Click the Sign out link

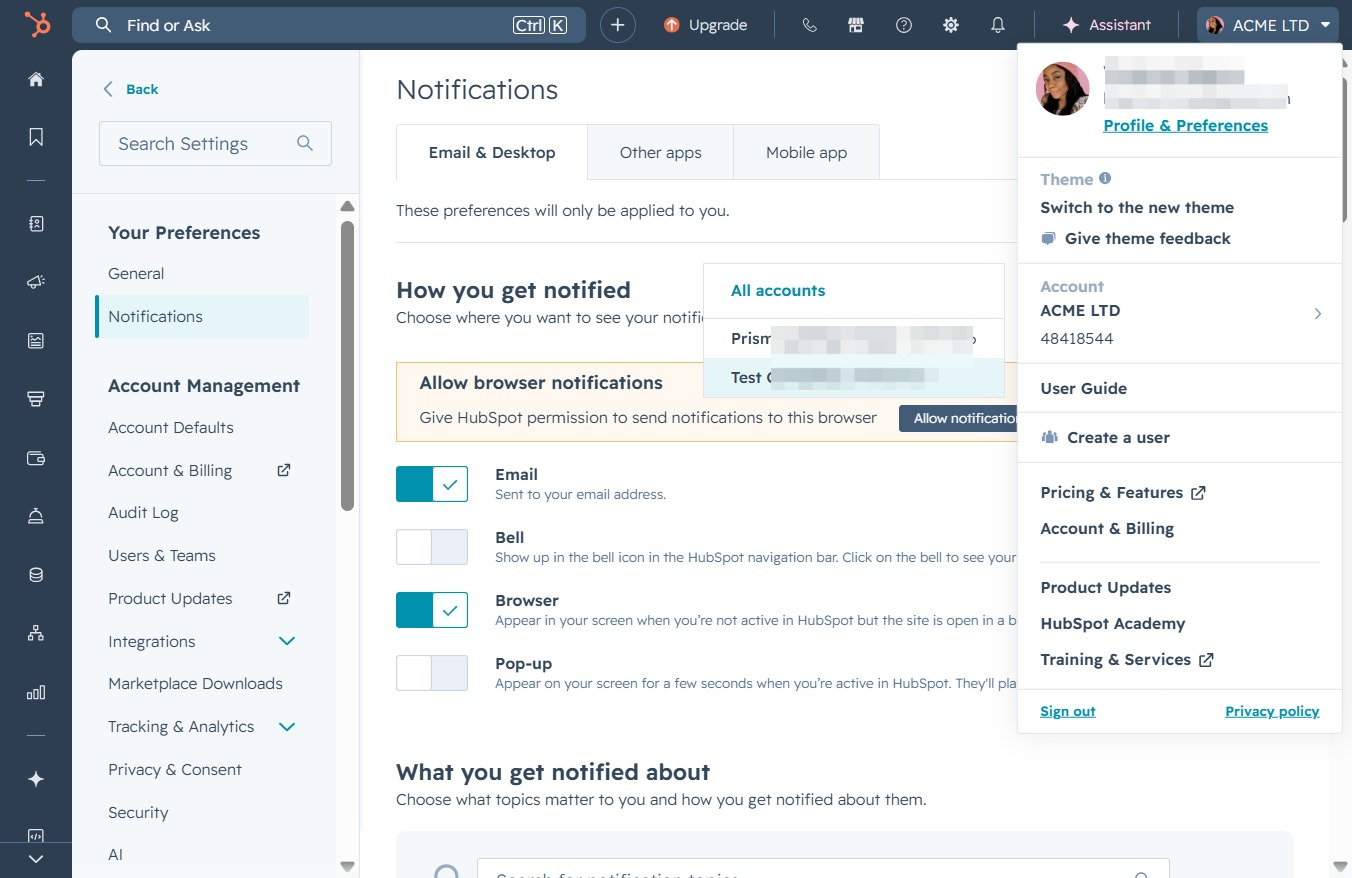(x=1068, y=711)
